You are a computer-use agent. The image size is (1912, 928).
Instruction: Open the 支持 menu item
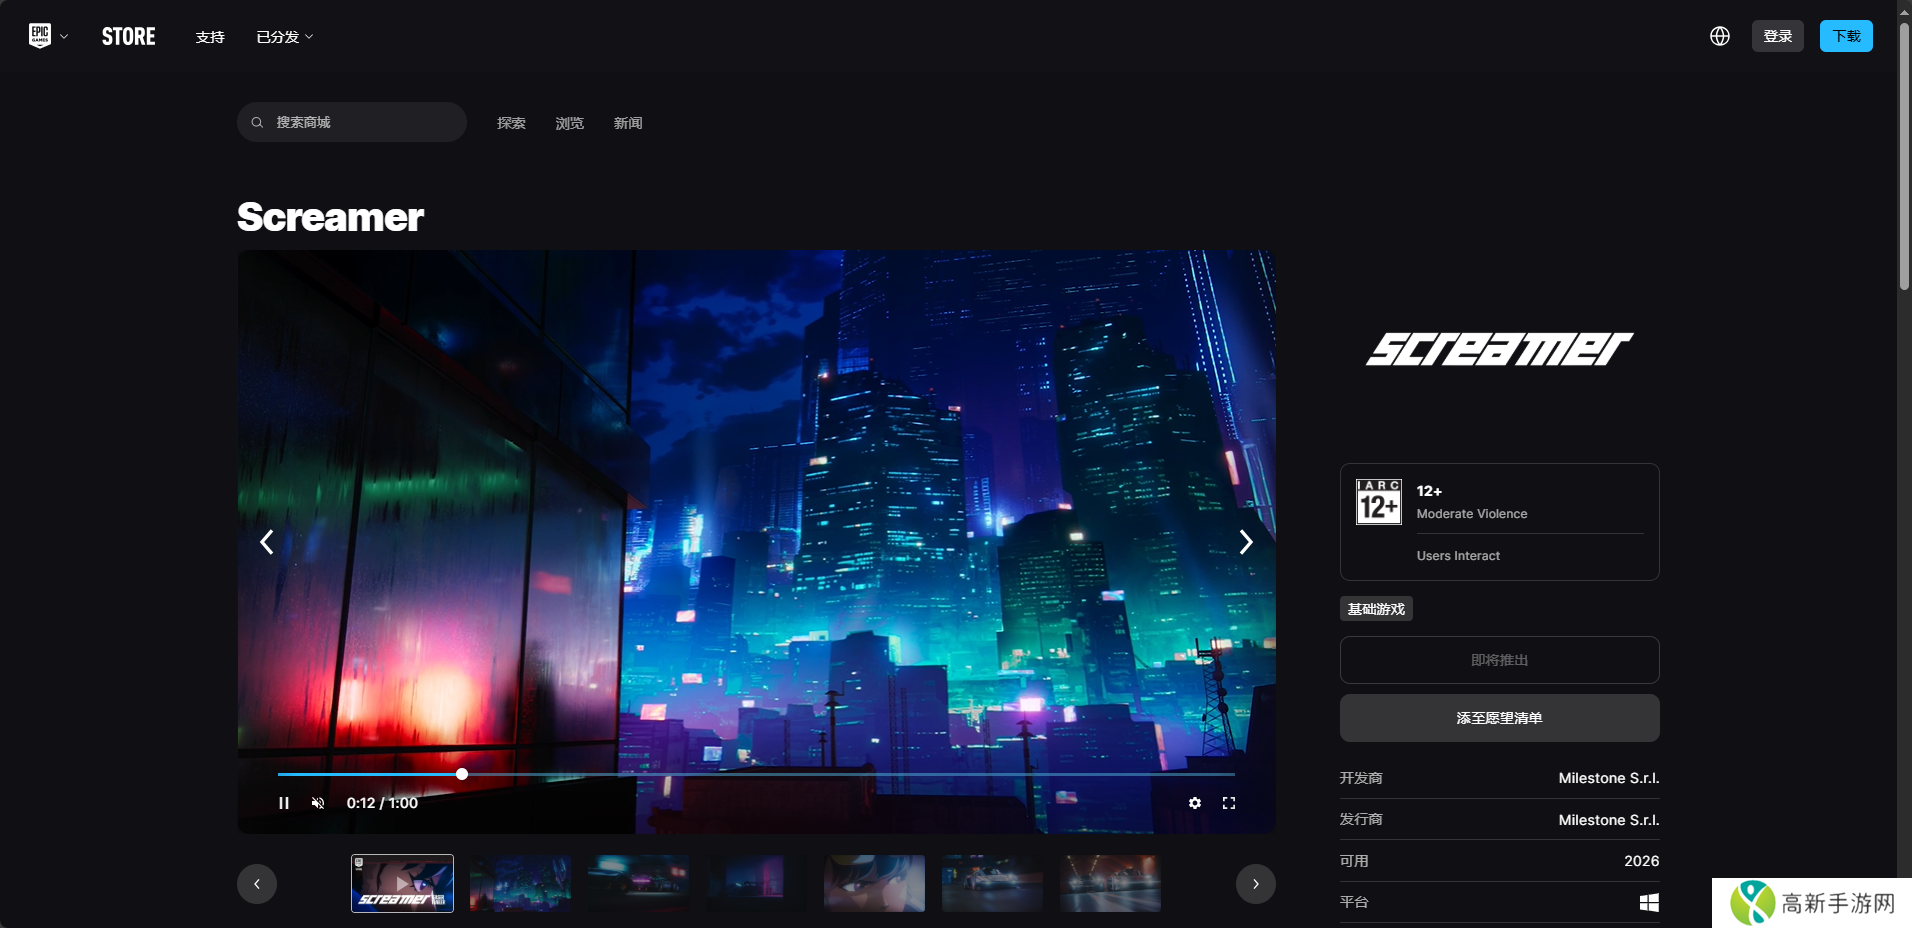tap(210, 37)
